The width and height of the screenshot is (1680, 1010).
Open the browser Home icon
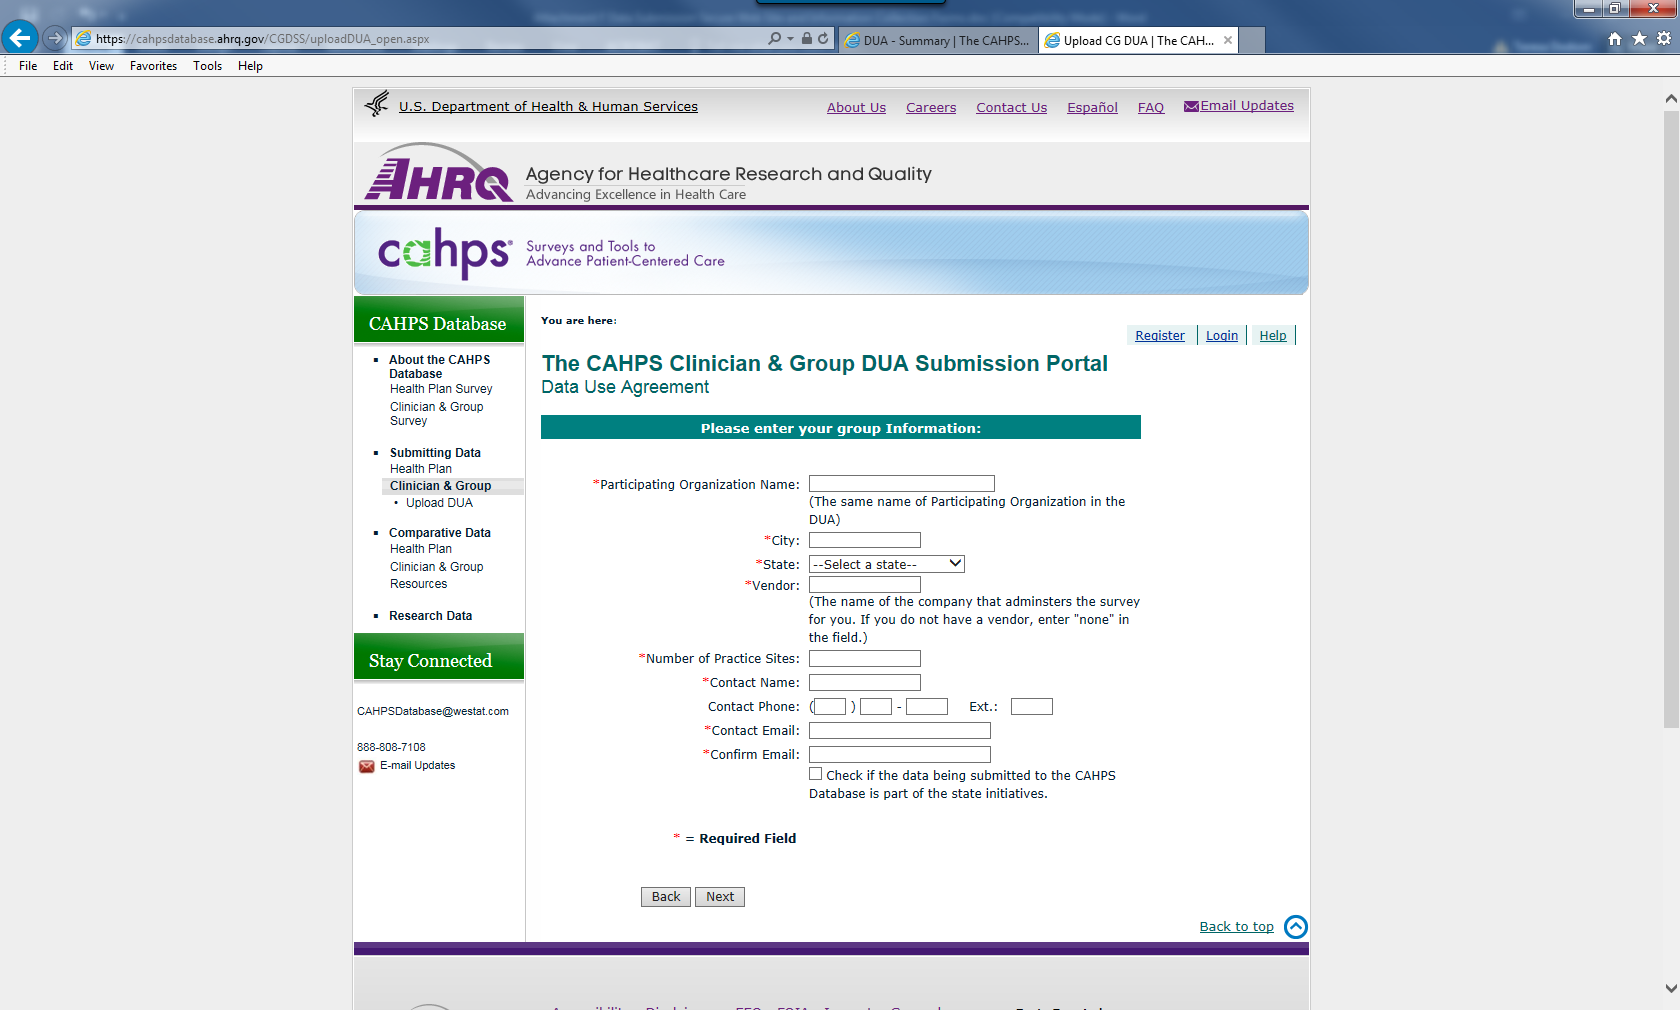[1615, 39]
